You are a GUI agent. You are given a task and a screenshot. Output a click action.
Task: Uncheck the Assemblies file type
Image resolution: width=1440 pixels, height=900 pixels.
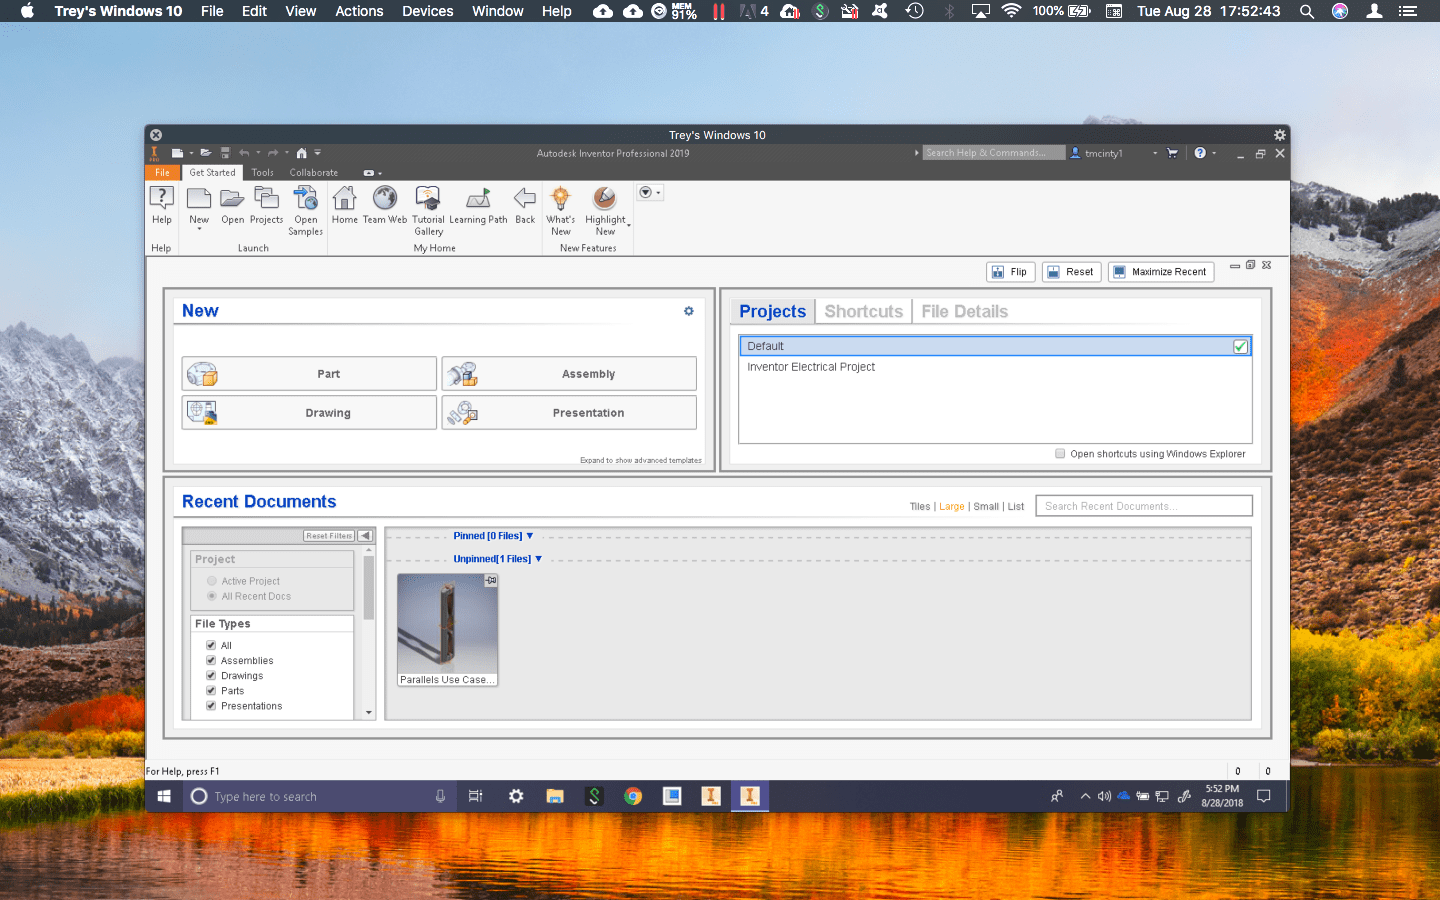coord(211,660)
